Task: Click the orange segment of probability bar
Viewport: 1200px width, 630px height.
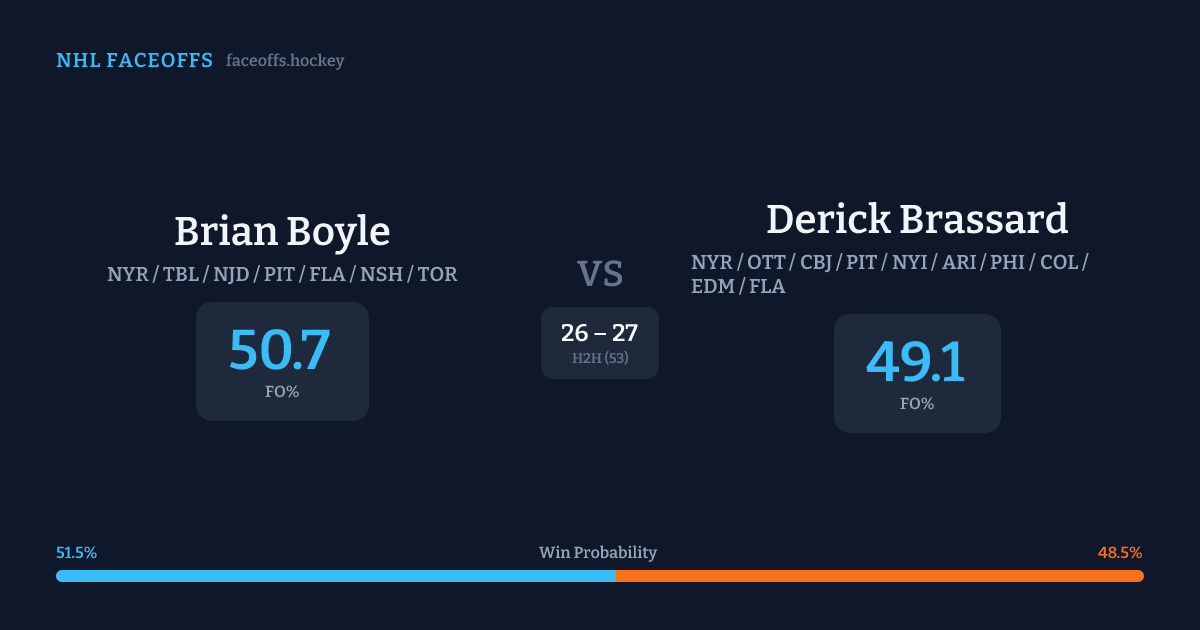Action: tap(880, 576)
